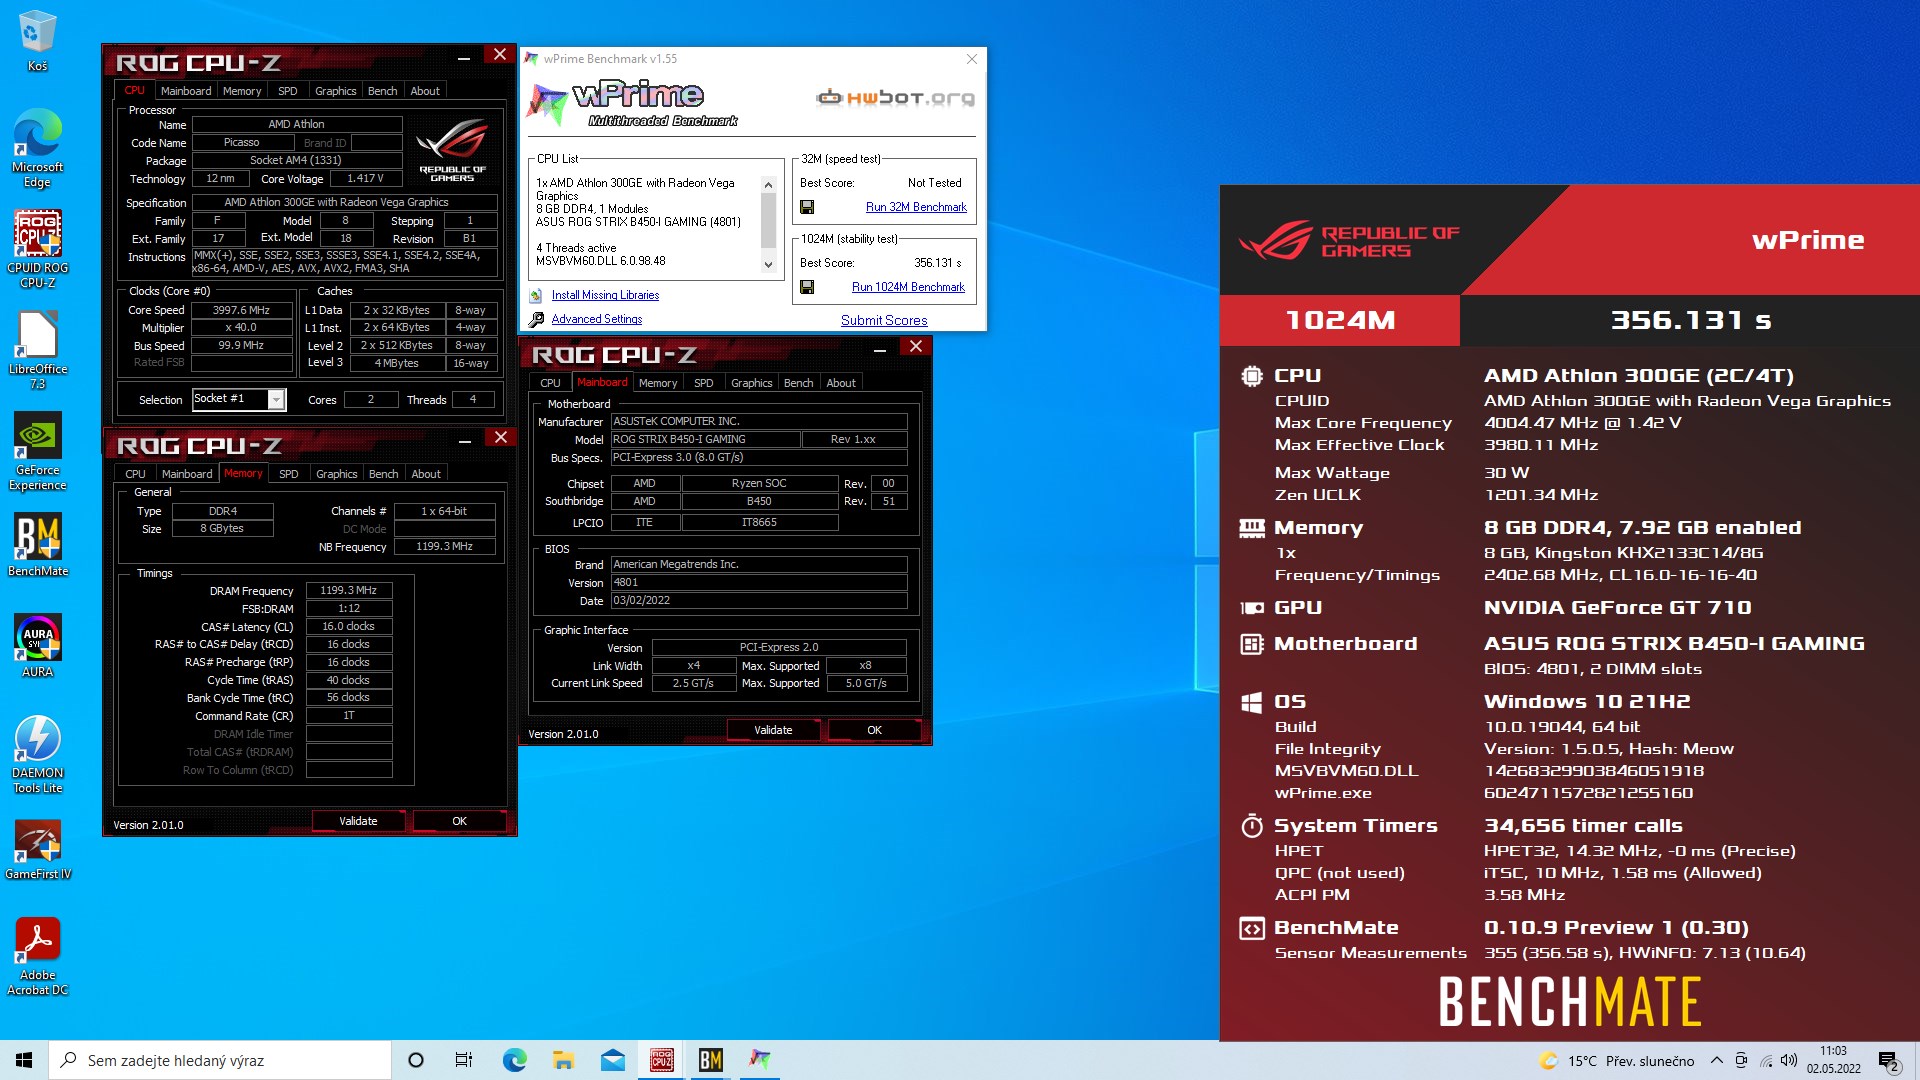Minimize the wPrime-adjacent Mainboard CPU-Z window
The width and height of the screenshot is (1920, 1080).
(879, 348)
